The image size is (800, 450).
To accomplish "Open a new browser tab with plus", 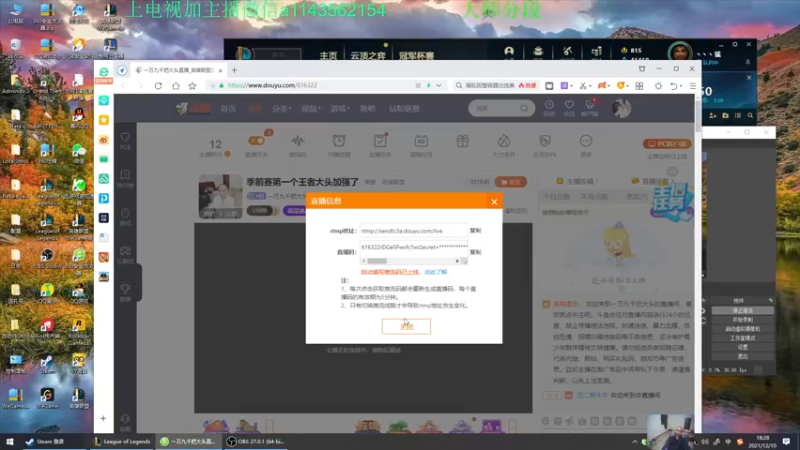I will pyautogui.click(x=234, y=70).
